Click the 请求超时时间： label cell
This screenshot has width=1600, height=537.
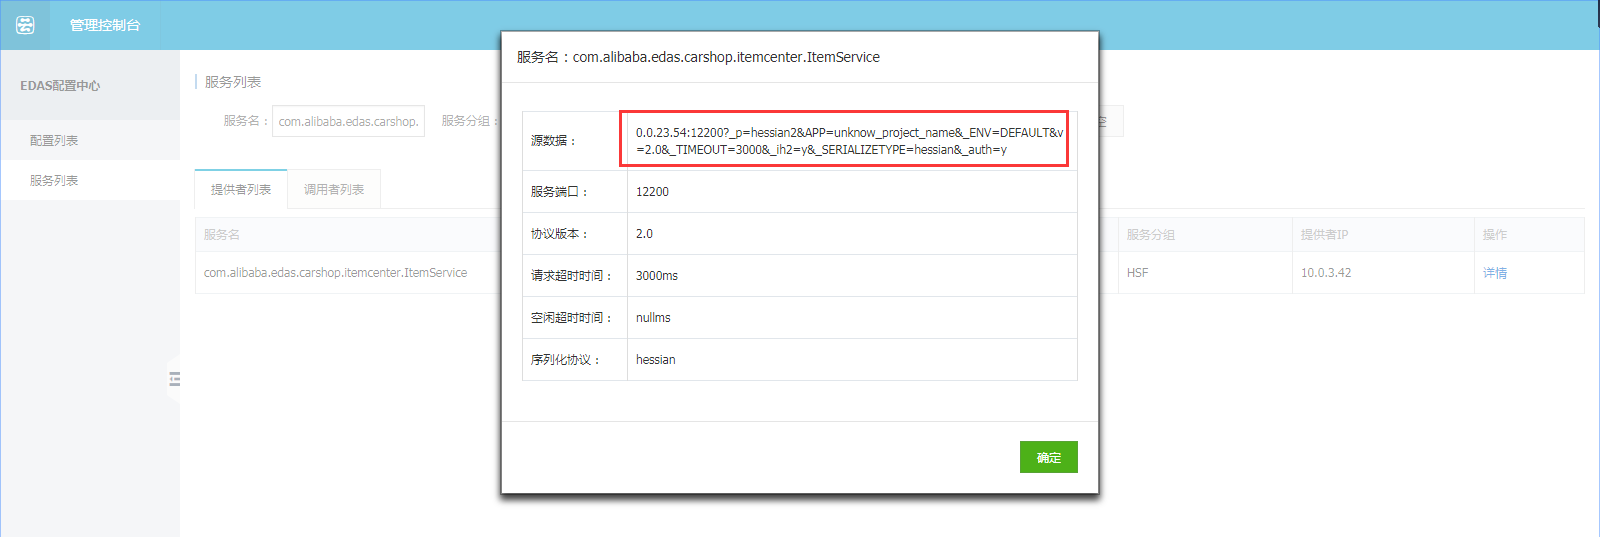coord(575,276)
